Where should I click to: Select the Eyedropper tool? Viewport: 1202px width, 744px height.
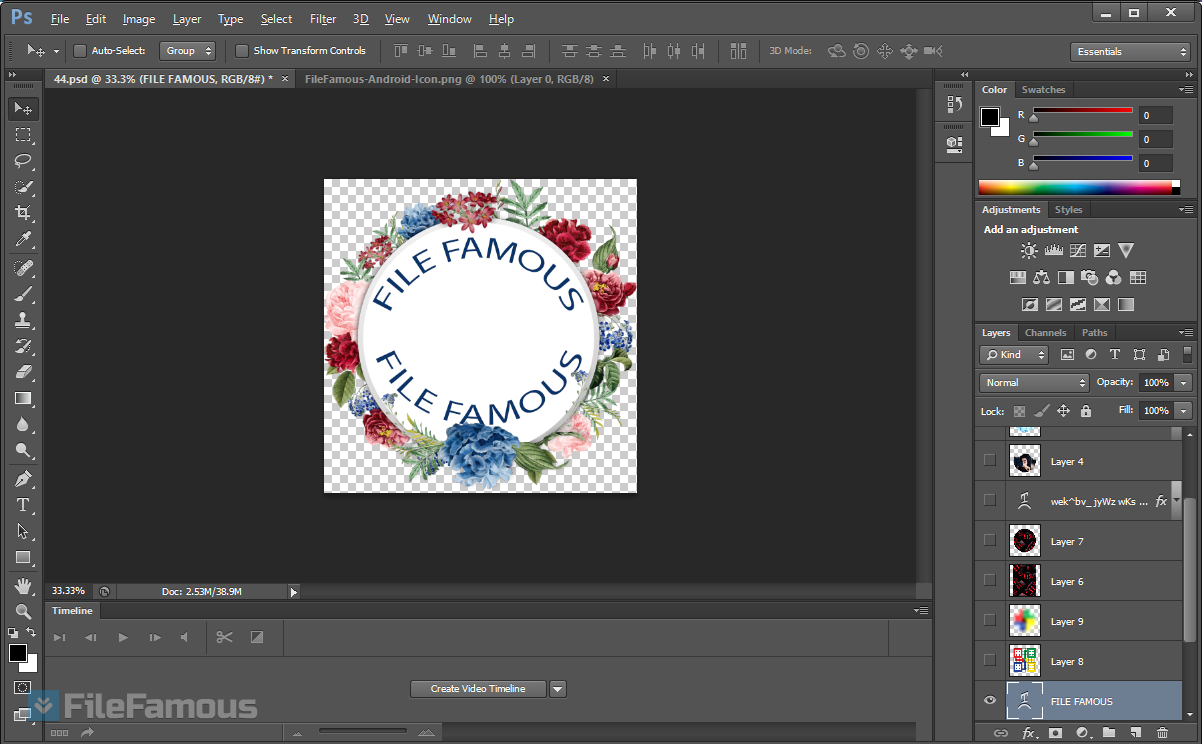coord(24,239)
